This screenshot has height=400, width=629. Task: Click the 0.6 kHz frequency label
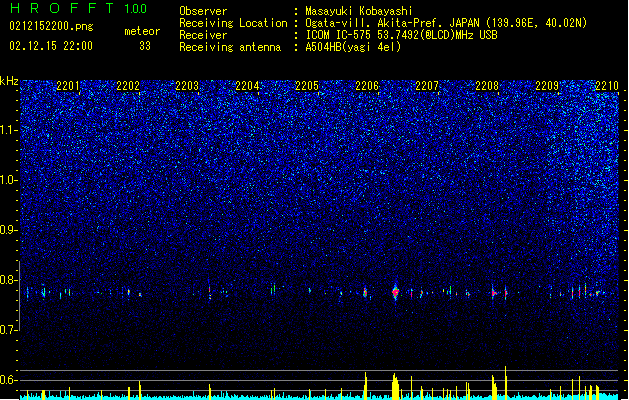9,380
